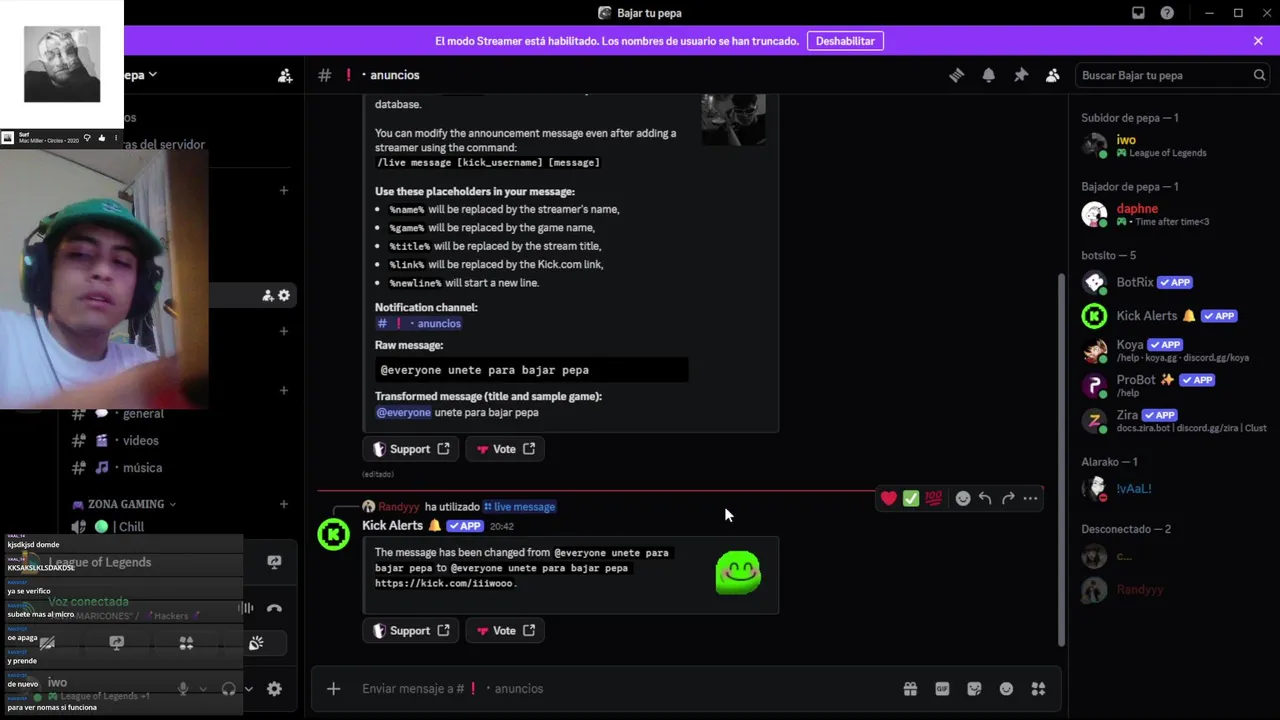Open more options for the message
The image size is (1280, 720).
point(1030,498)
